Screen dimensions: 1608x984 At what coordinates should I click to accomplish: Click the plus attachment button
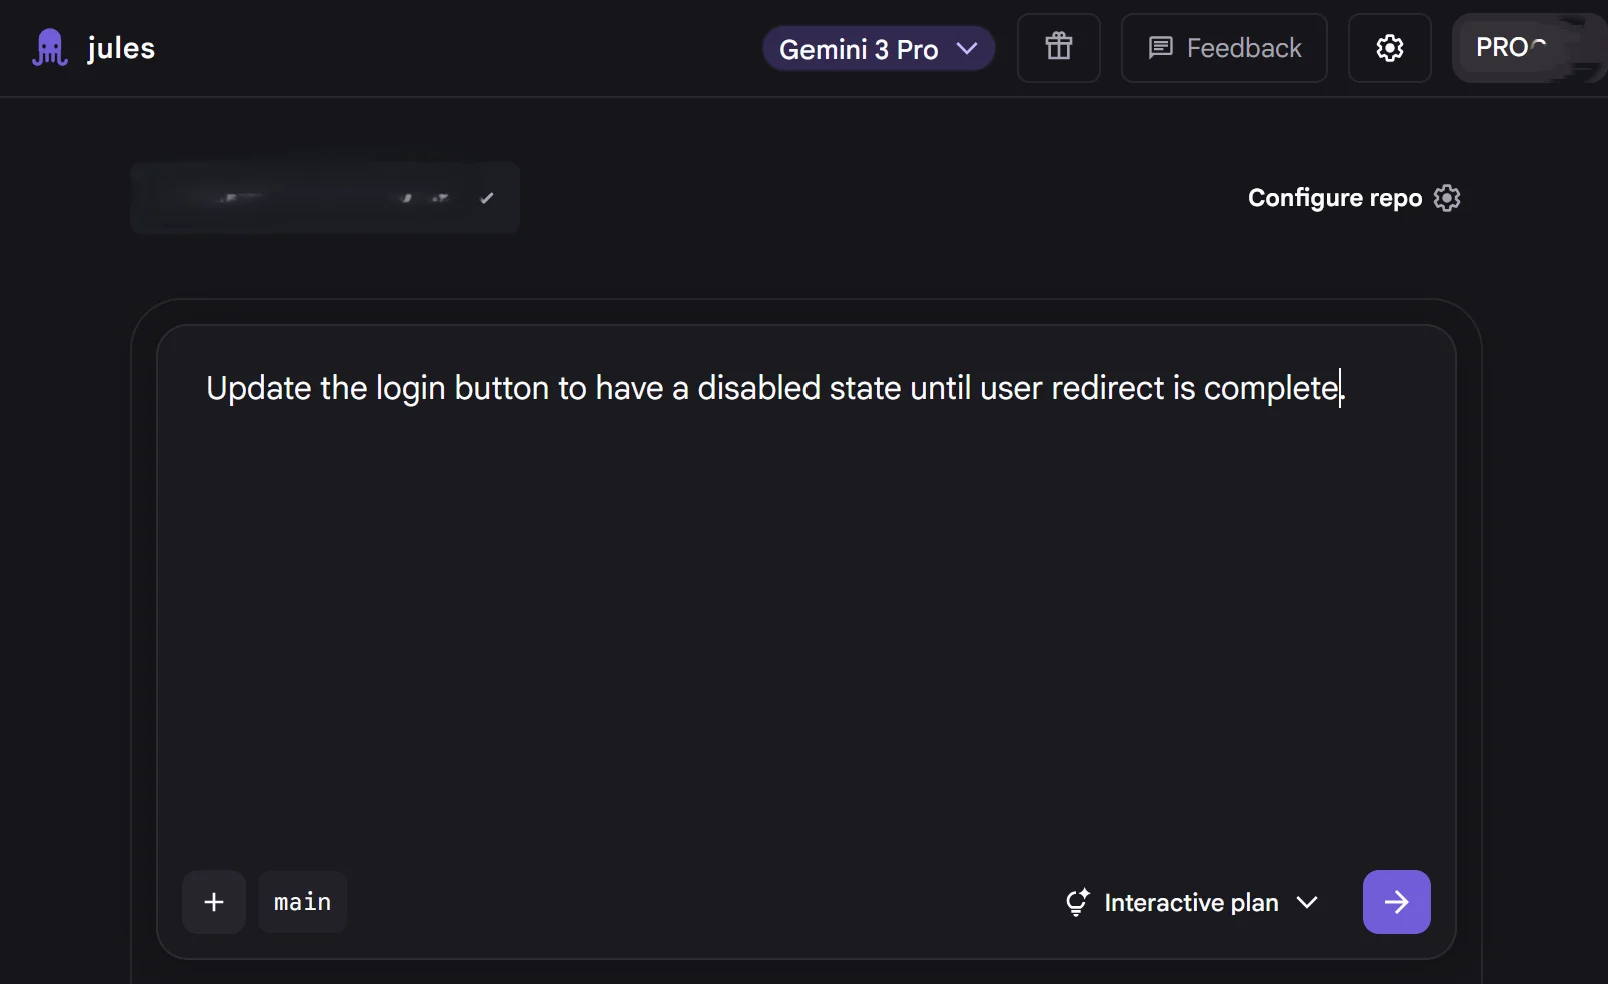(x=214, y=902)
